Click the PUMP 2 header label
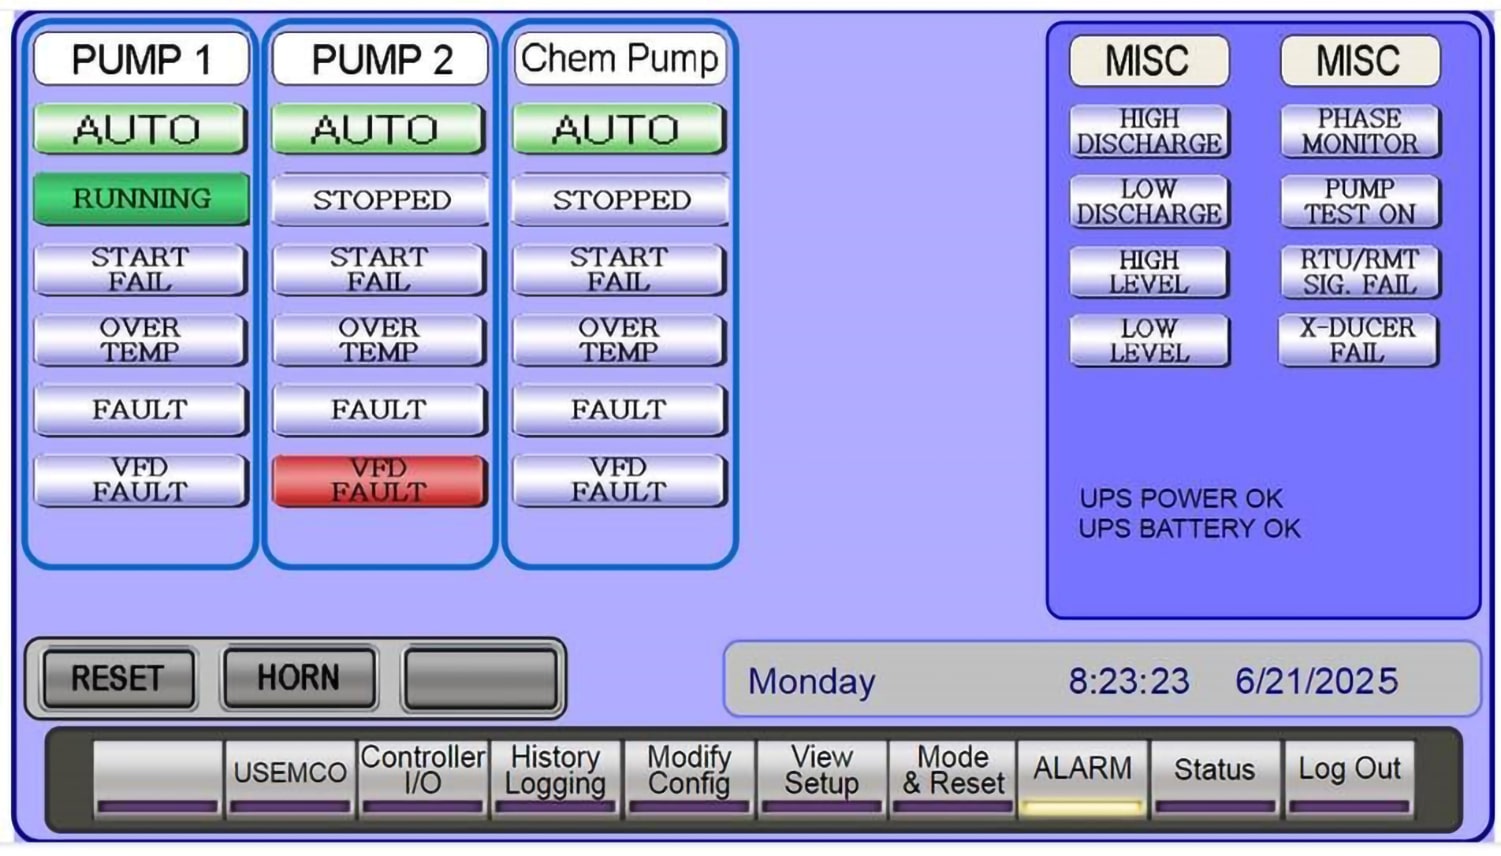 tap(381, 59)
